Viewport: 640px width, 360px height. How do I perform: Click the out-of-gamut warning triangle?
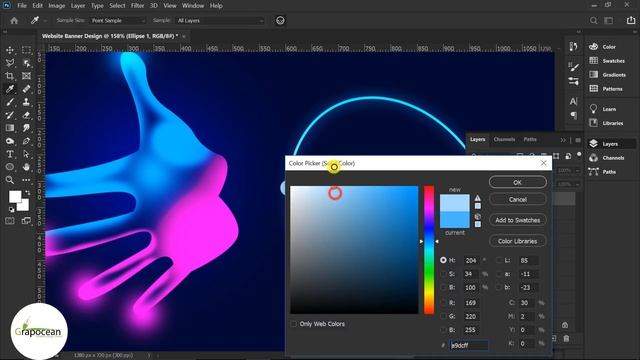click(x=478, y=198)
